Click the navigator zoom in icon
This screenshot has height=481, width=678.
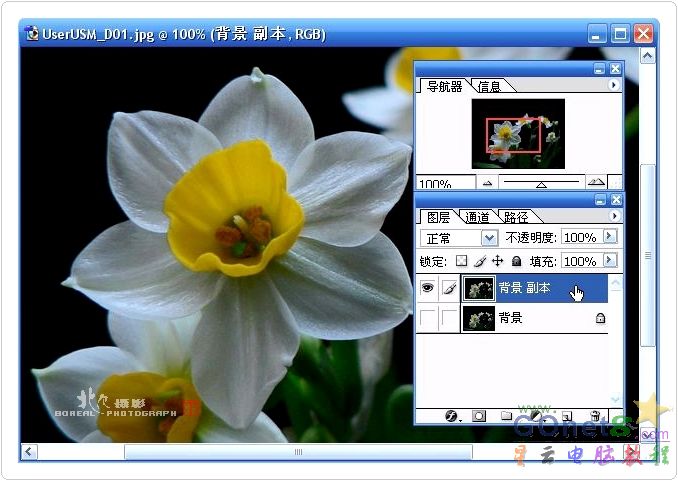[596, 183]
